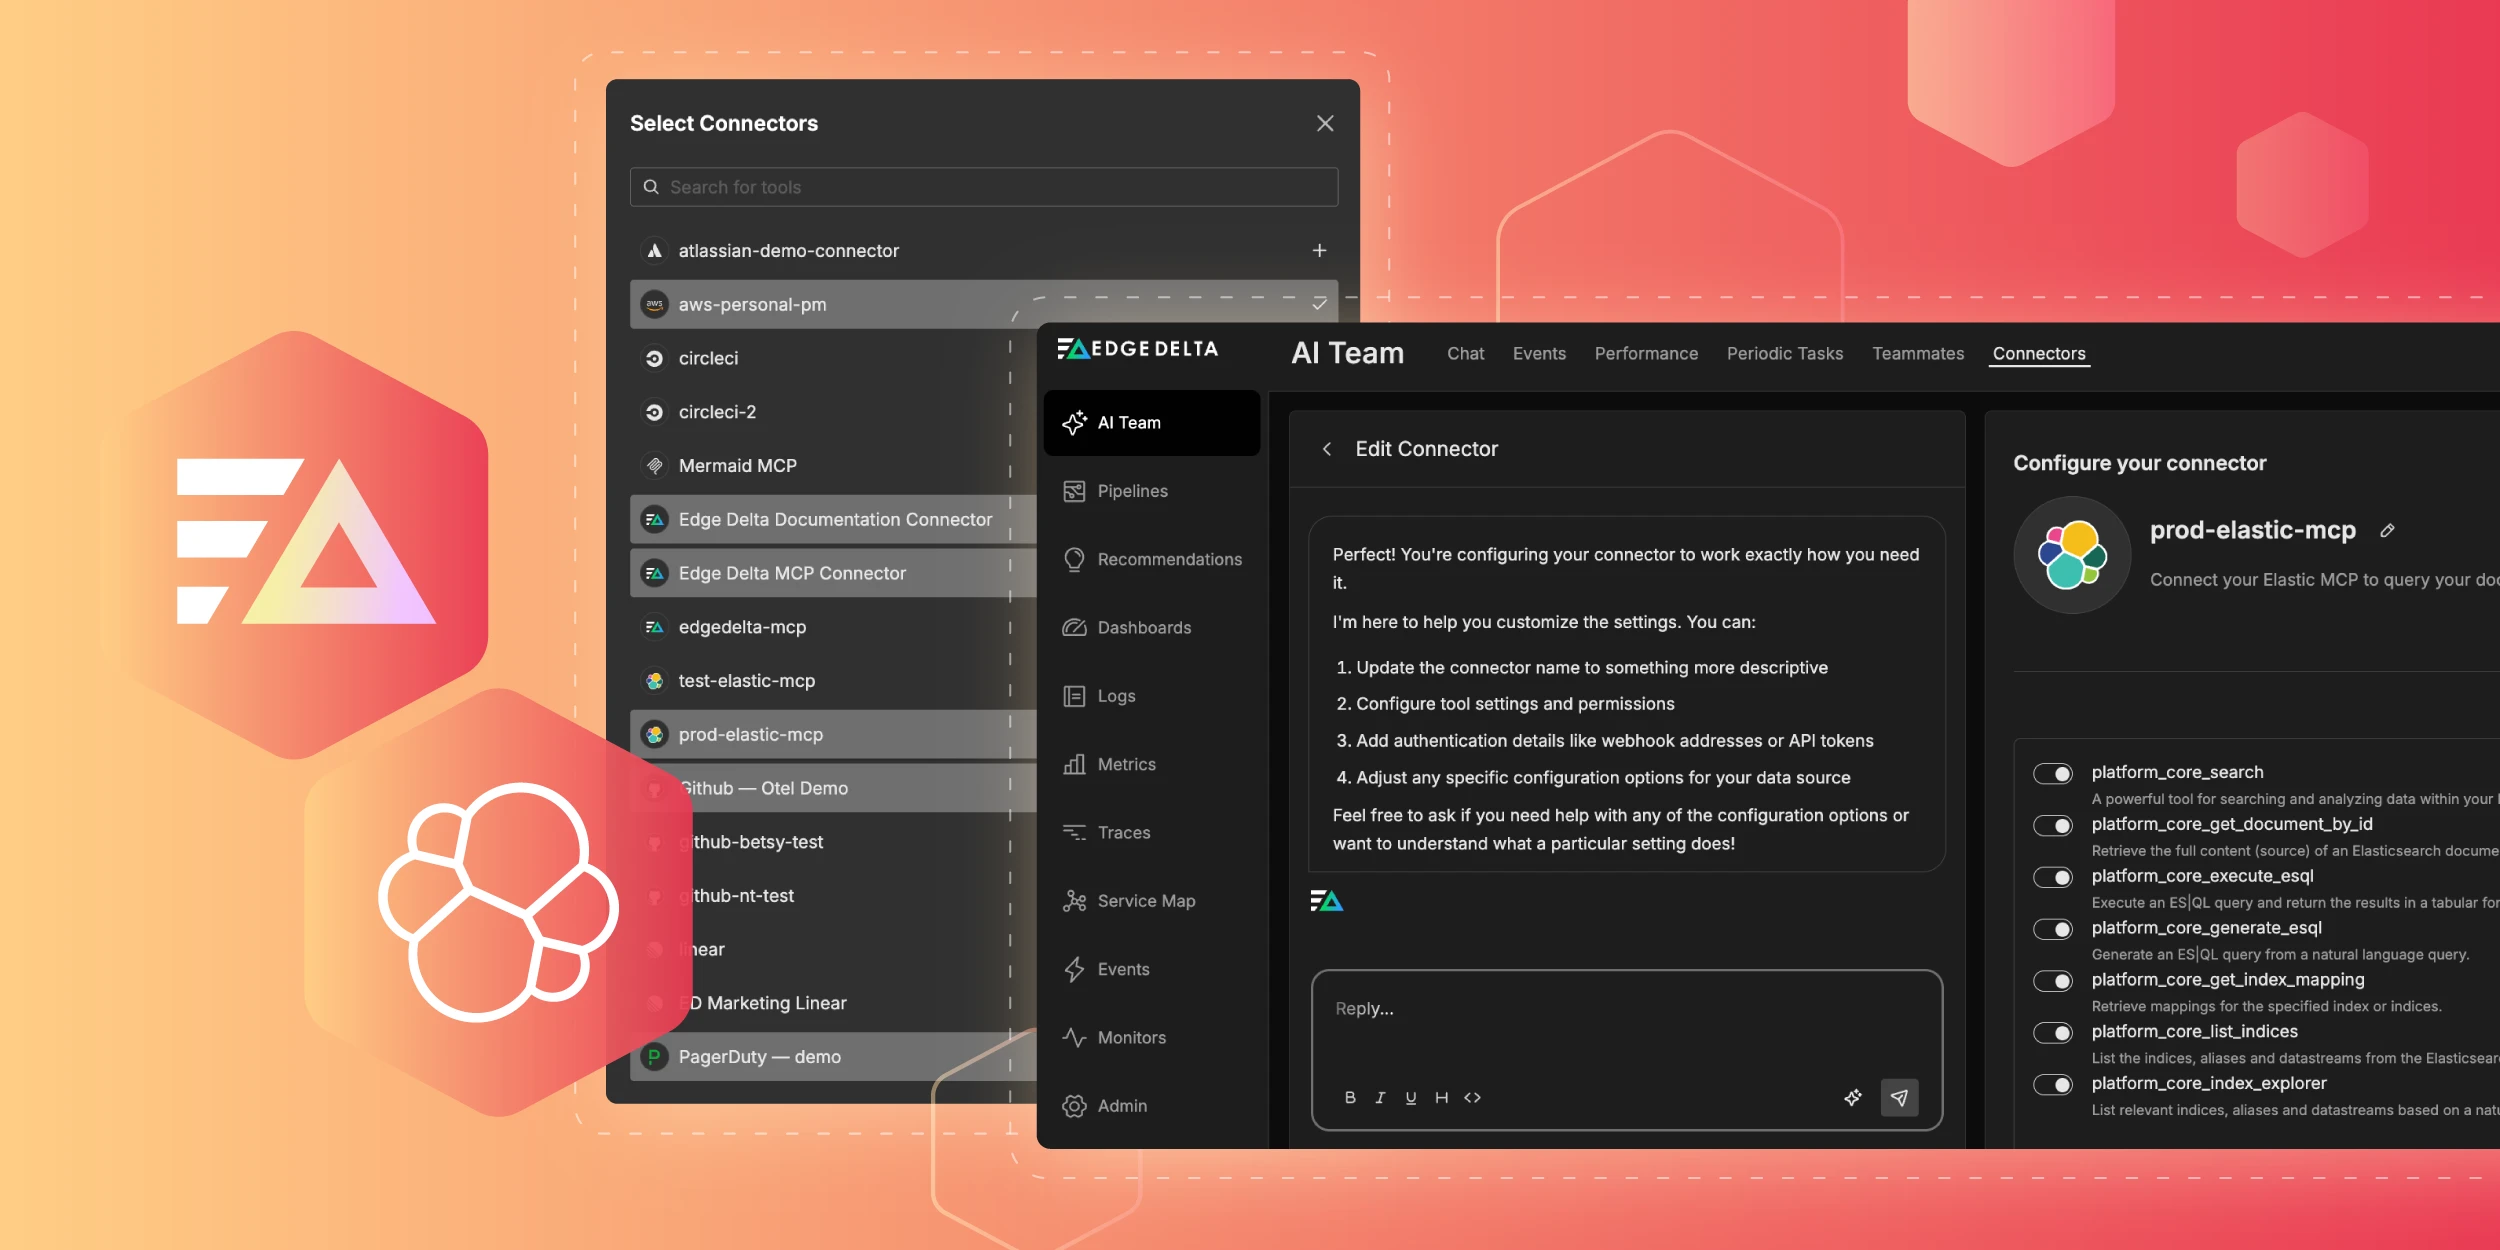This screenshot has width=2500, height=1250.
Task: Add atlassian-demo-connector with the plus button
Action: (1320, 250)
